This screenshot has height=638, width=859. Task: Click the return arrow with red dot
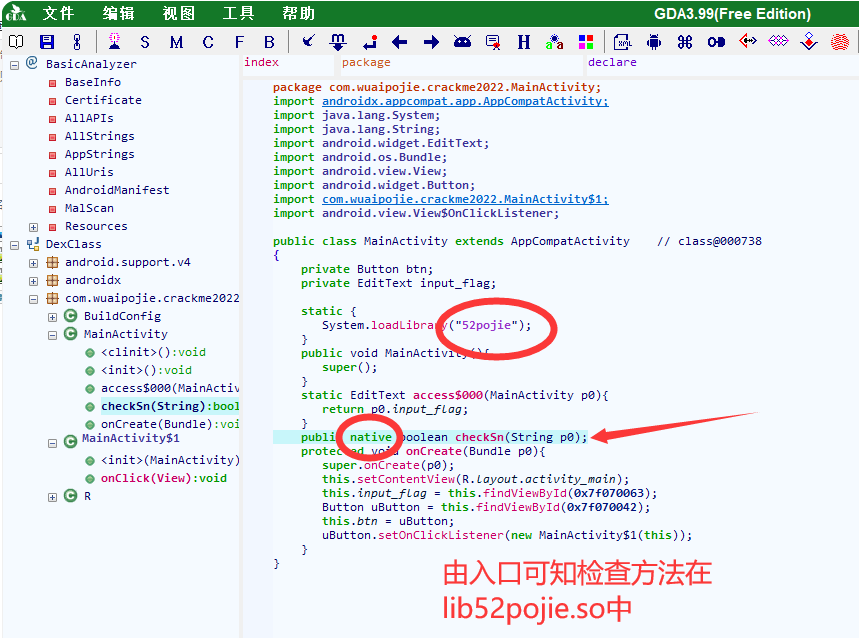(x=370, y=42)
